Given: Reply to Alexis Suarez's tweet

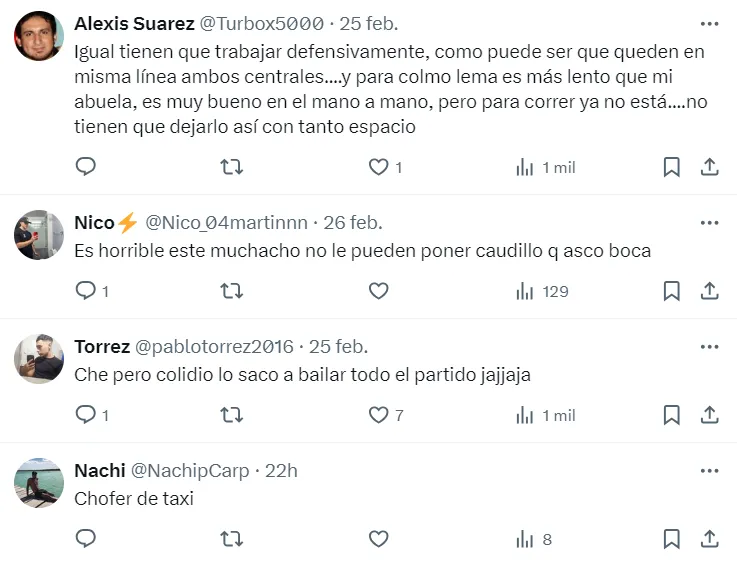Looking at the screenshot, I should (x=86, y=167).
